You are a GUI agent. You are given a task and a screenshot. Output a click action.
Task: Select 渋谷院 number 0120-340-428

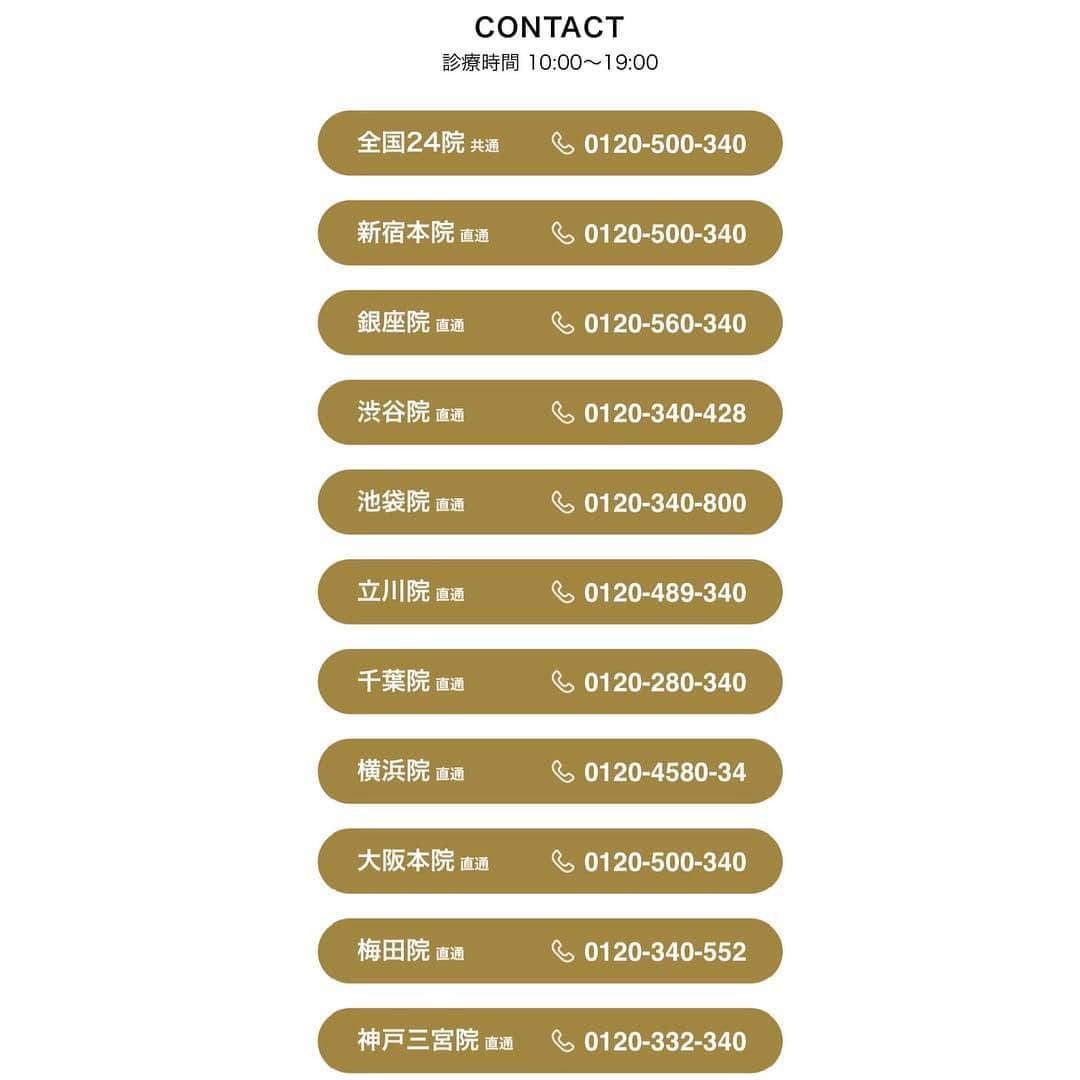[x=665, y=413]
